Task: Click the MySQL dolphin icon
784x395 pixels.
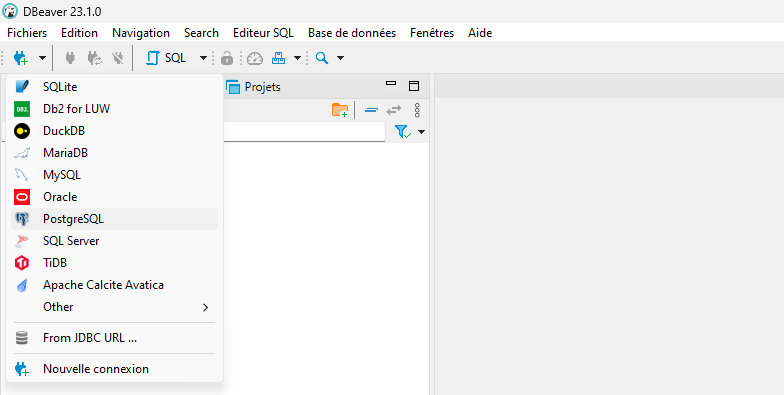Action: [x=22, y=175]
